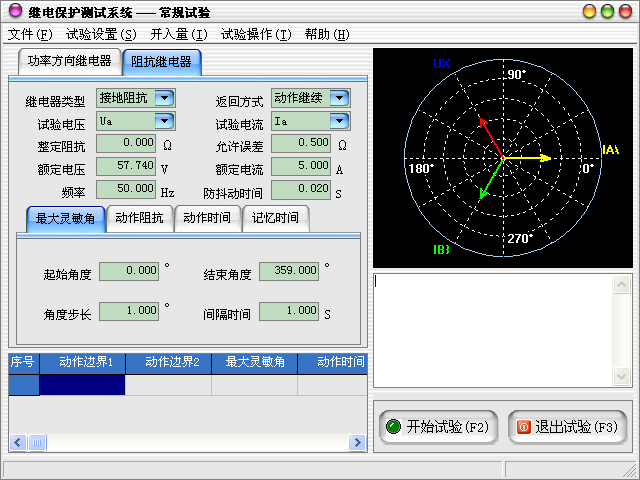Click the green IB vector arrow
The height and width of the screenshot is (480, 640).
pyautogui.click(x=491, y=179)
